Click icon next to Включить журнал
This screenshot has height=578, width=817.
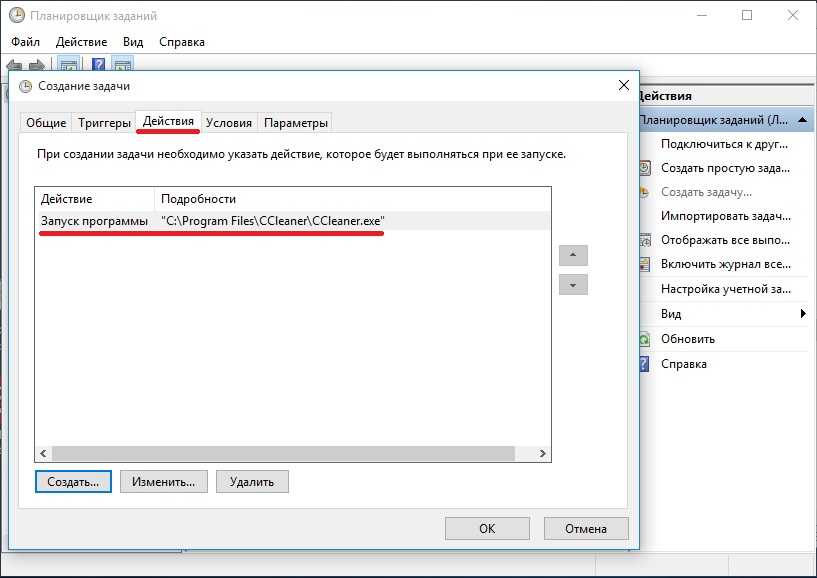tap(645, 264)
